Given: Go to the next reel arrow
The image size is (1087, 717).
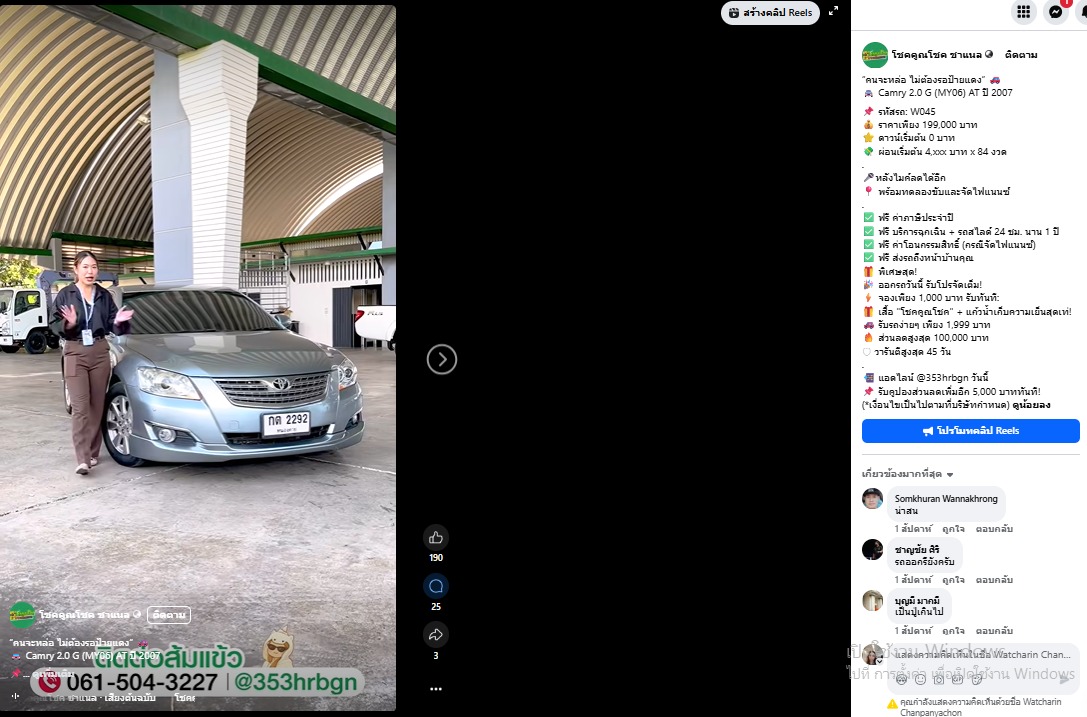Looking at the screenshot, I should click(x=442, y=359).
